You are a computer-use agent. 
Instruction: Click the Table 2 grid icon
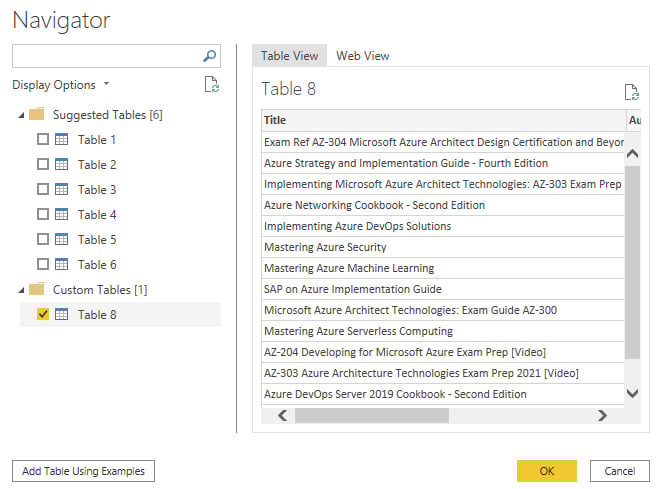pyautogui.click(x=62, y=164)
